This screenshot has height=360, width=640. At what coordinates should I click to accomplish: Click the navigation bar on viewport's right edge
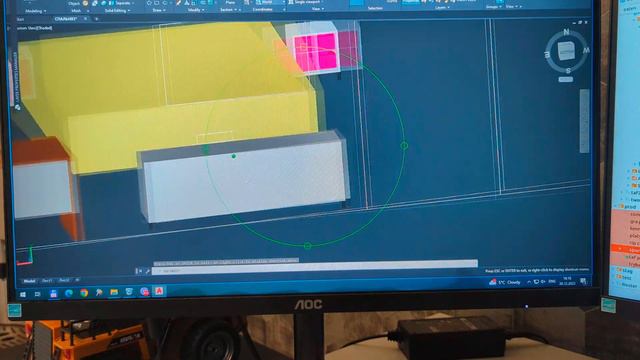click(585, 121)
